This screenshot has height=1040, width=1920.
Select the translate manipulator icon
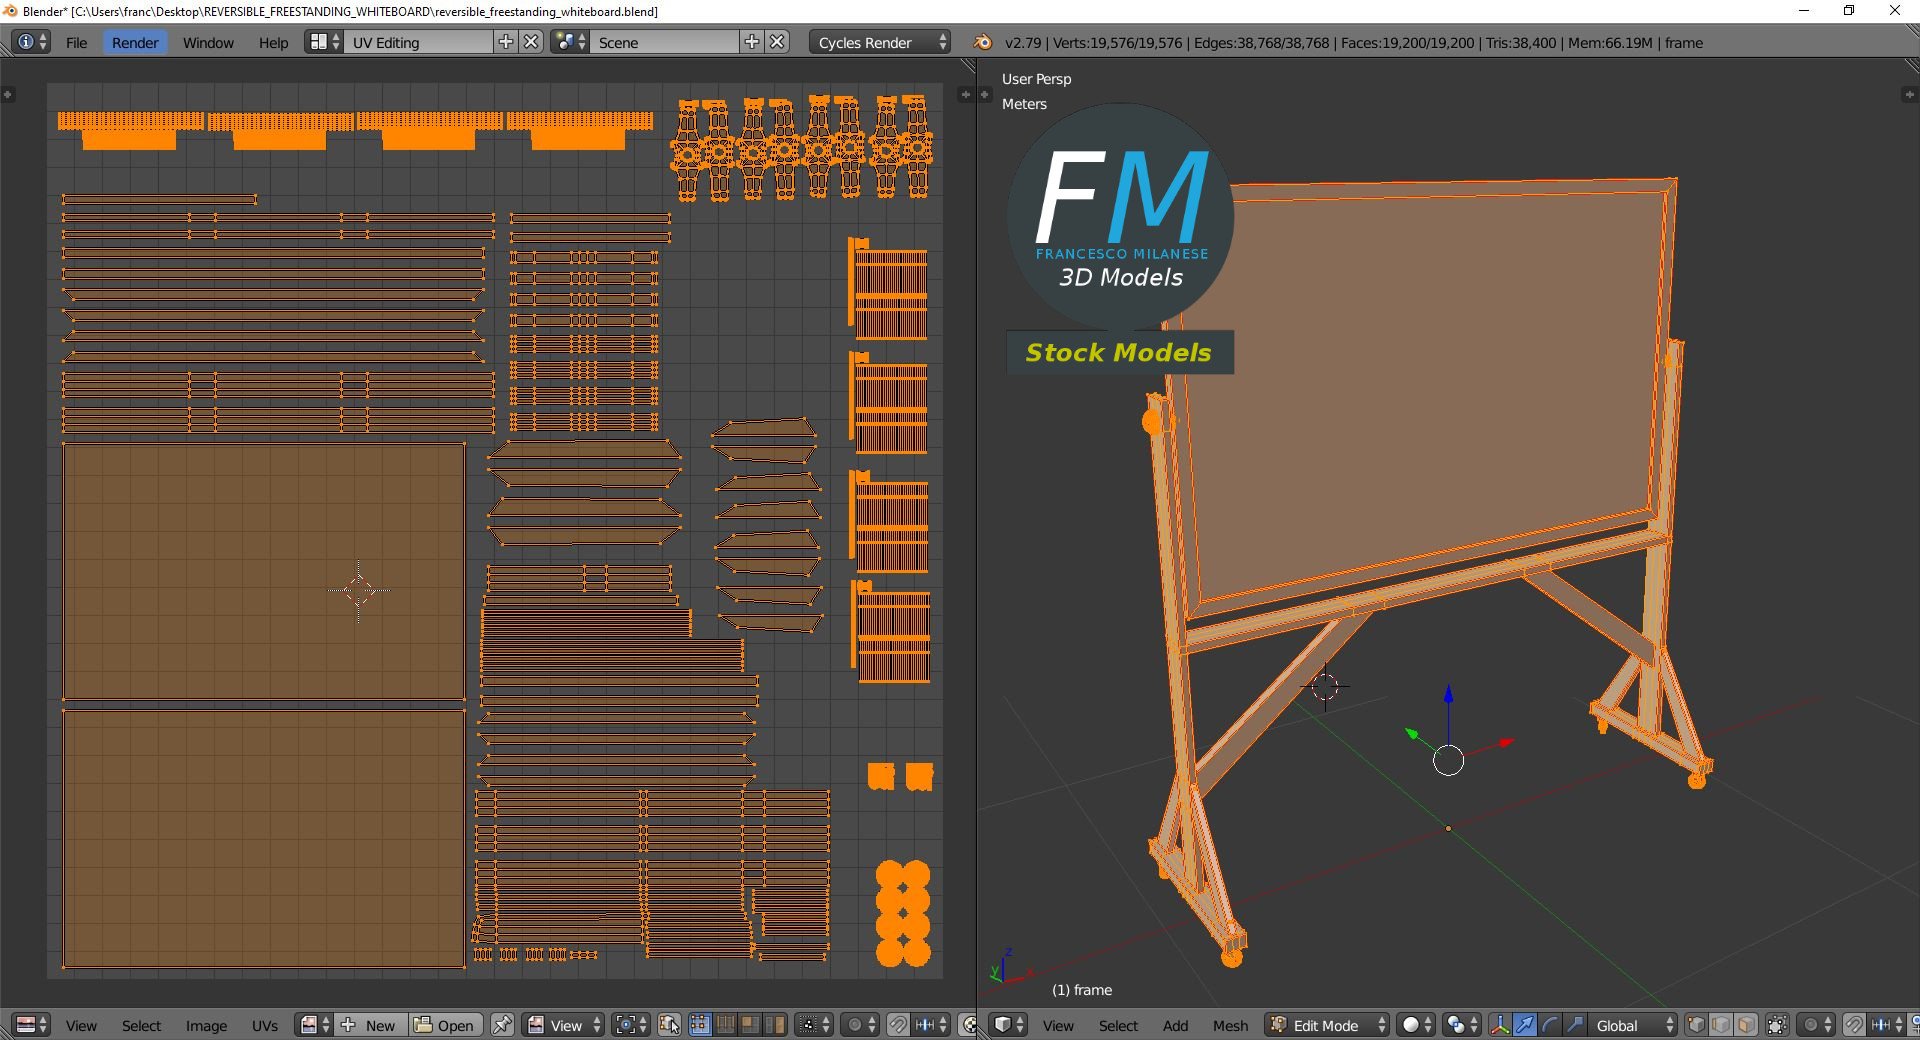[1525, 1025]
